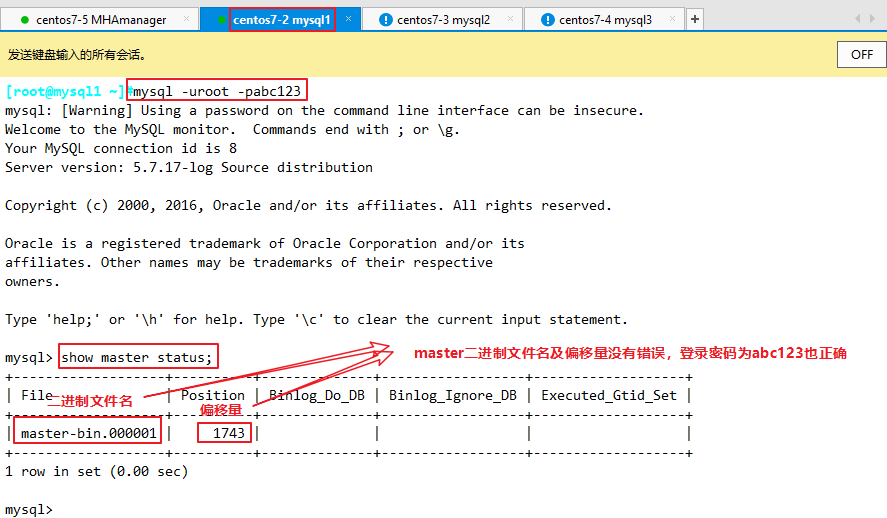This screenshot has height=518, width=887.
Task: Click the master-bin.000001 file value
Action: point(89,433)
